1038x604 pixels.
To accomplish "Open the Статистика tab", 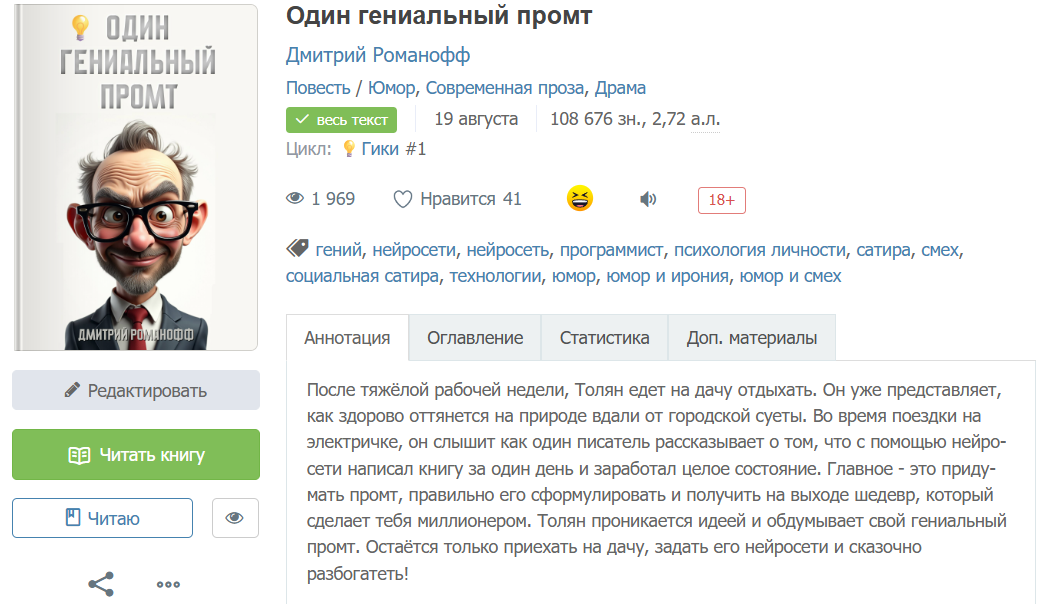I will pyautogui.click(x=604, y=338).
